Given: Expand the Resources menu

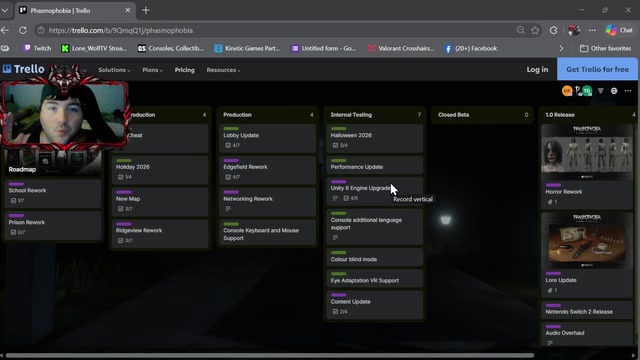Looking at the screenshot, I should (x=223, y=70).
